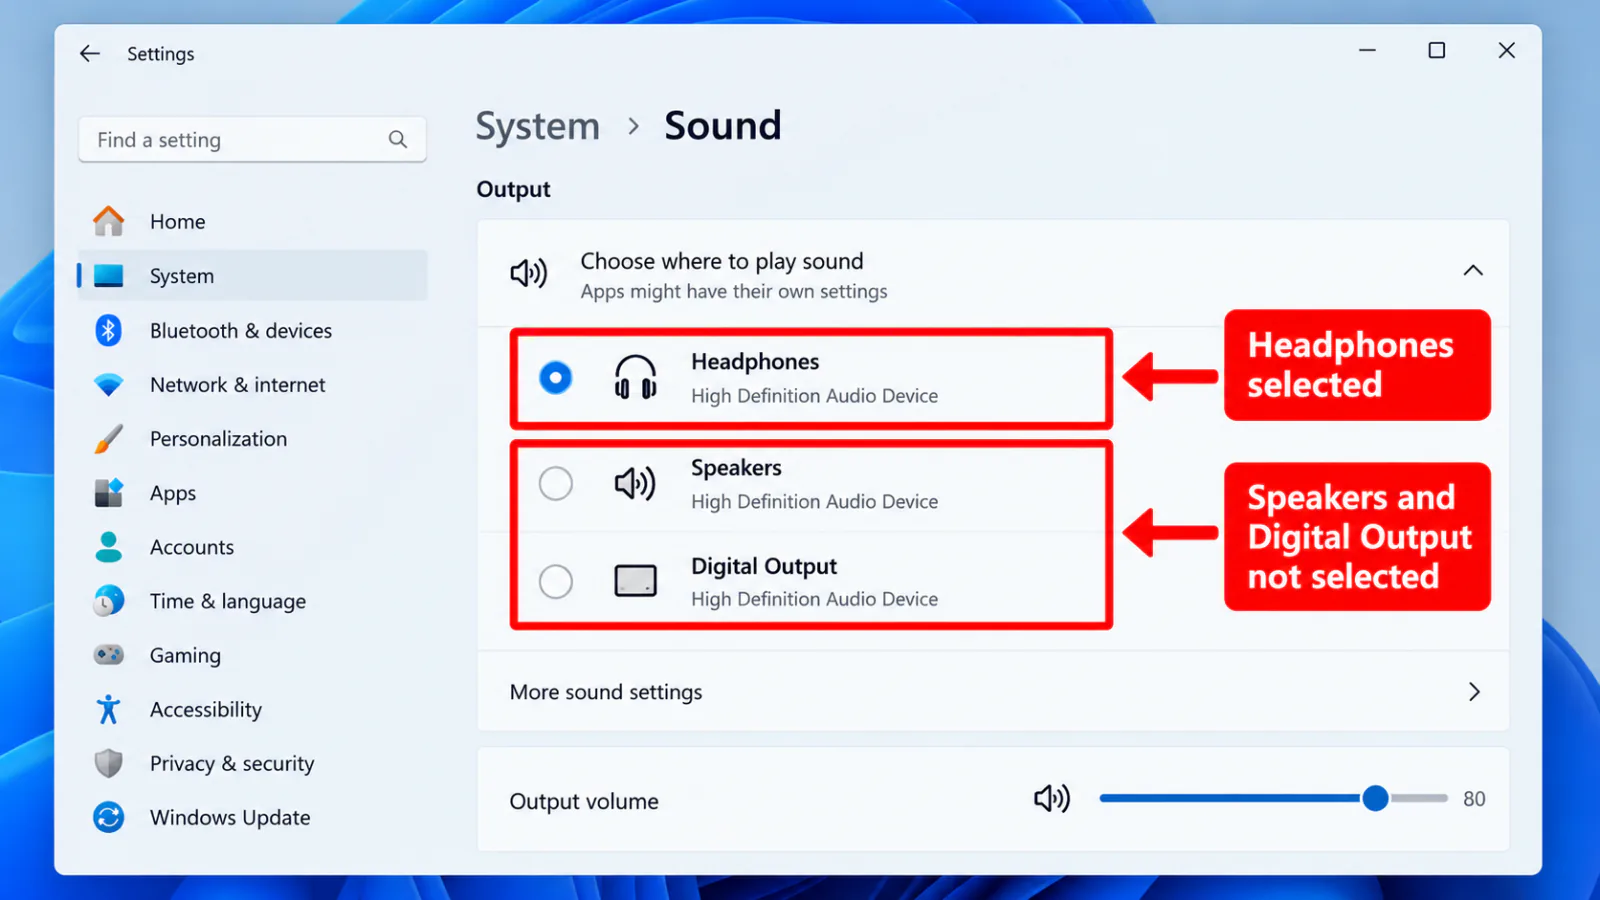Minimize the Settings window
The height and width of the screenshot is (900, 1600).
pyautogui.click(x=1367, y=50)
